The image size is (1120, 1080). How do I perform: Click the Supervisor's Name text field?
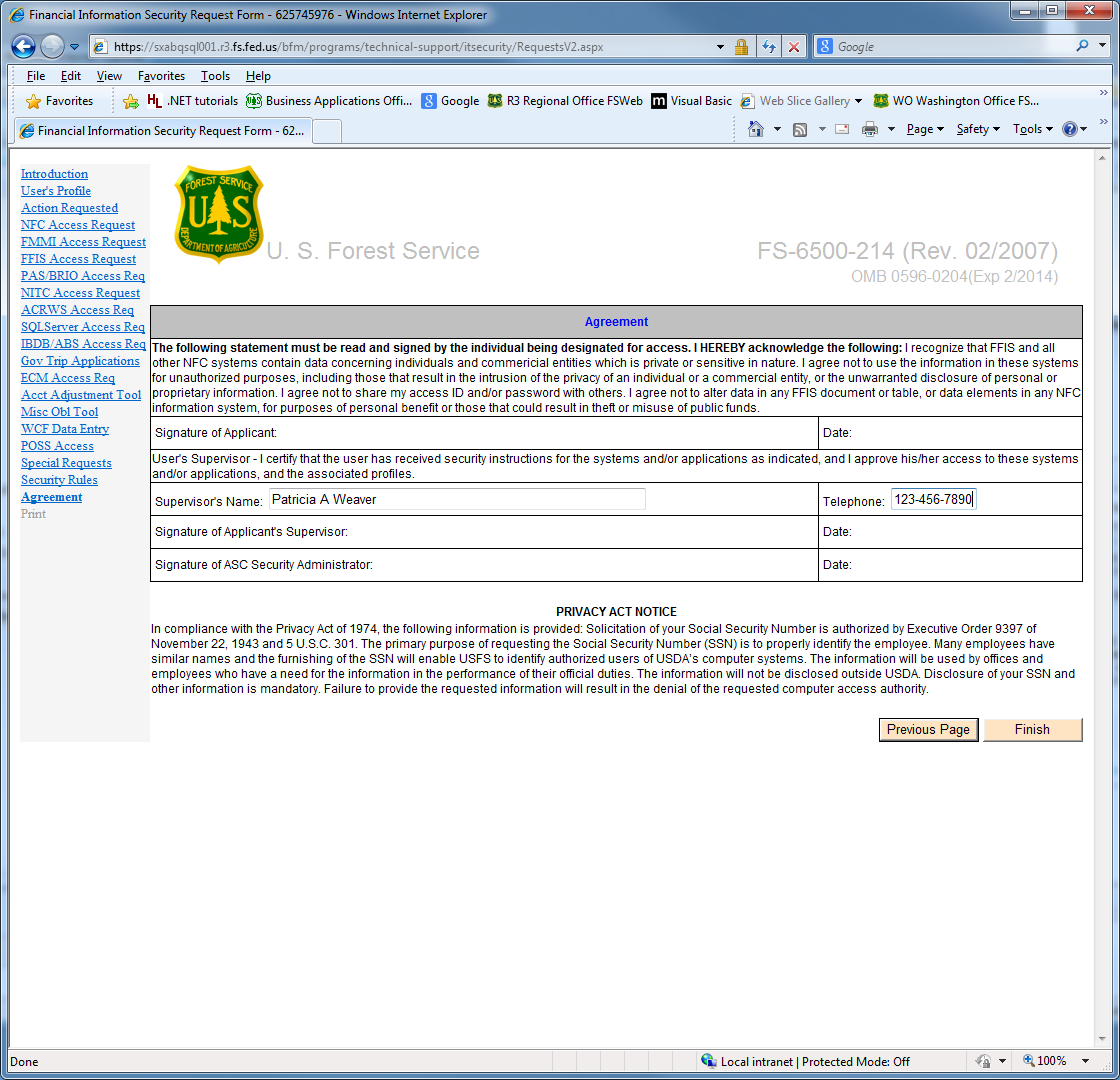[457, 499]
